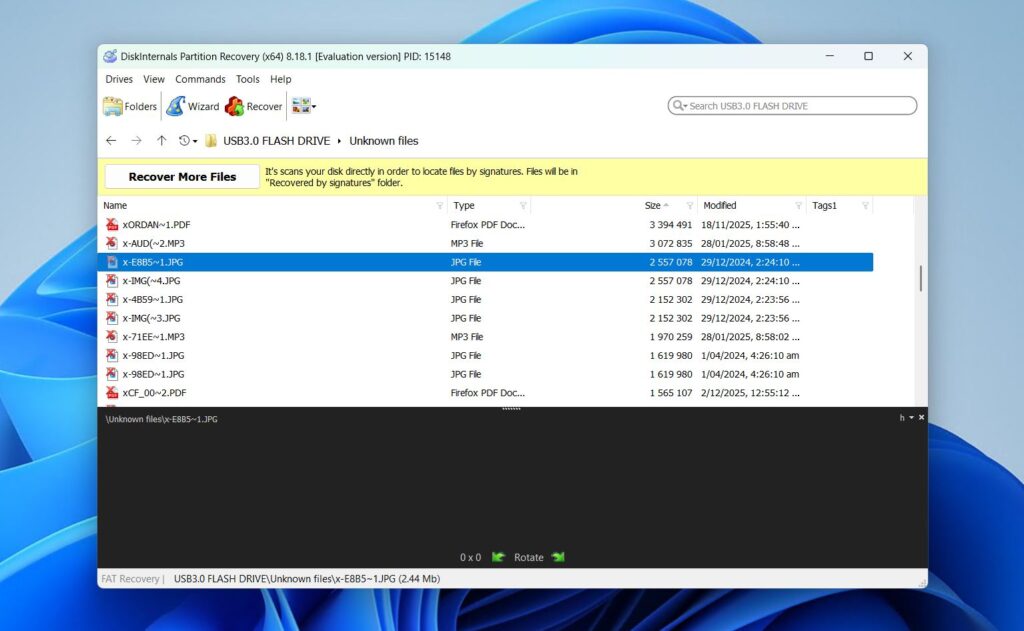Screen dimensions: 1024x631
Task: Select the file name x-IMG(~3.JPG
Action: [x=152, y=318]
